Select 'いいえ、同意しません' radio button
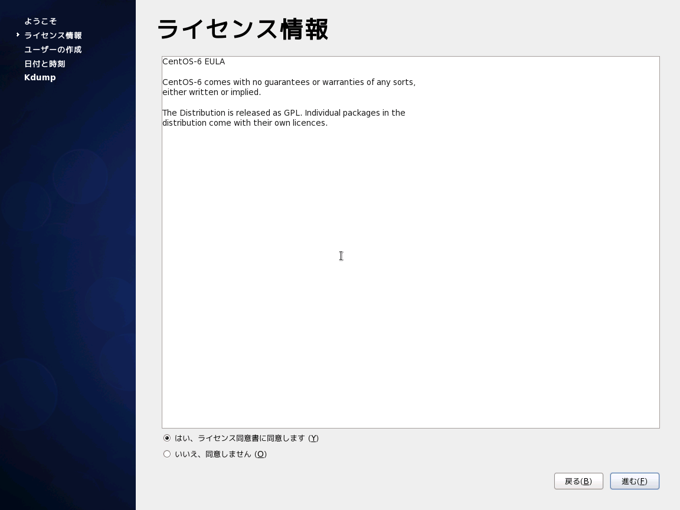 click(x=167, y=454)
